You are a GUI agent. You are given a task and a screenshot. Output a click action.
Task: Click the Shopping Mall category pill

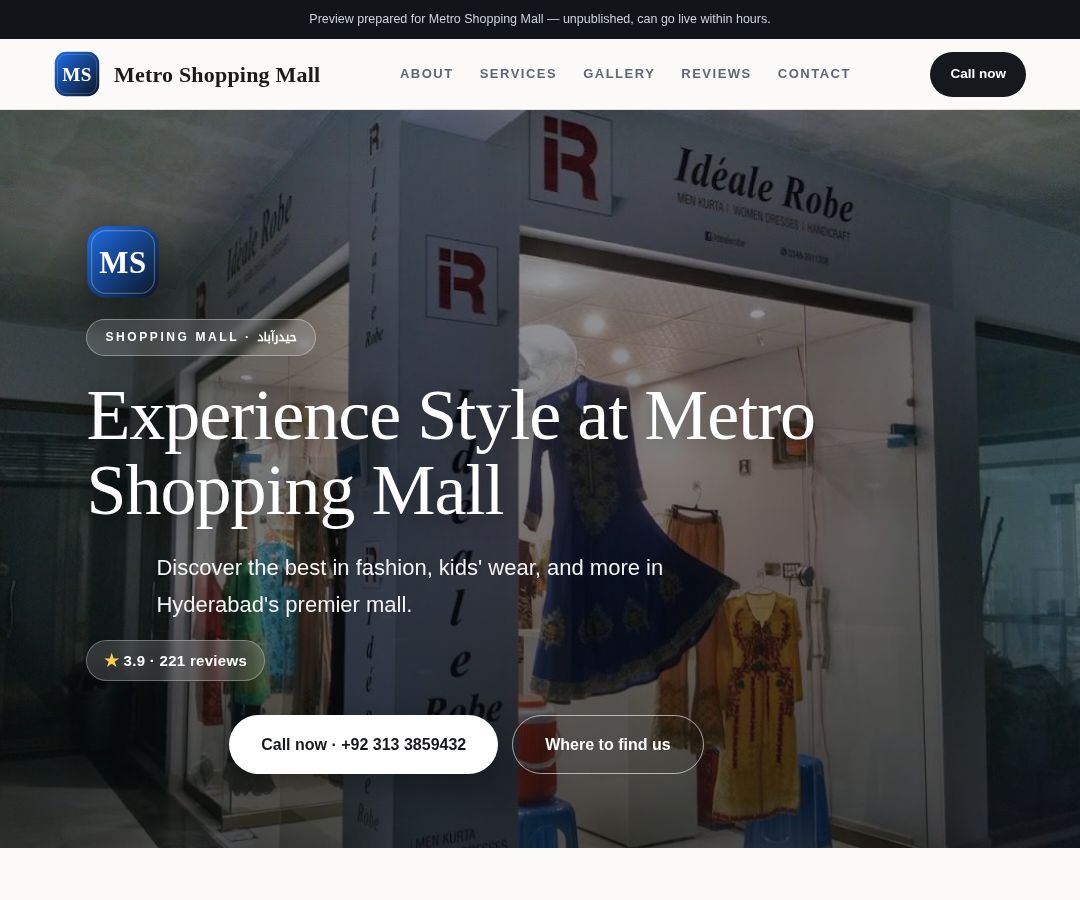(x=200, y=337)
